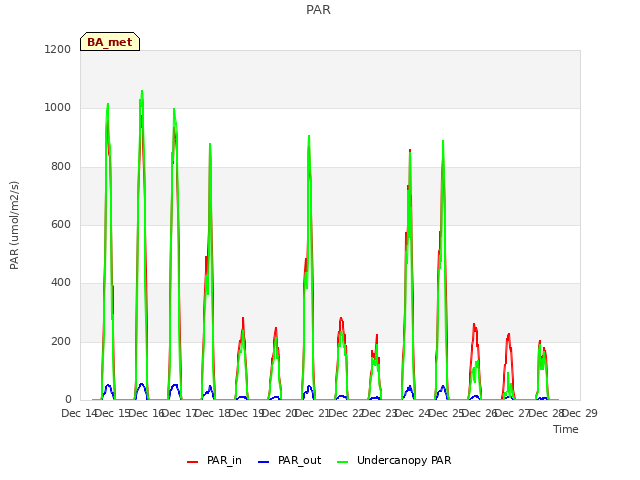This screenshot has width=640, height=480.
Task: Click the 400 y-axis tick label
Action: [61, 282]
